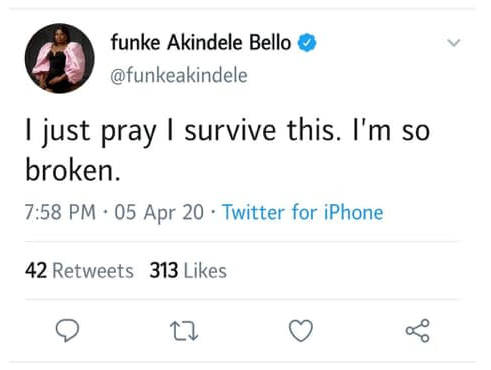Image resolution: width=491 pixels, height=370 pixels.
Task: Click the number 42 count
Action: pos(36,270)
